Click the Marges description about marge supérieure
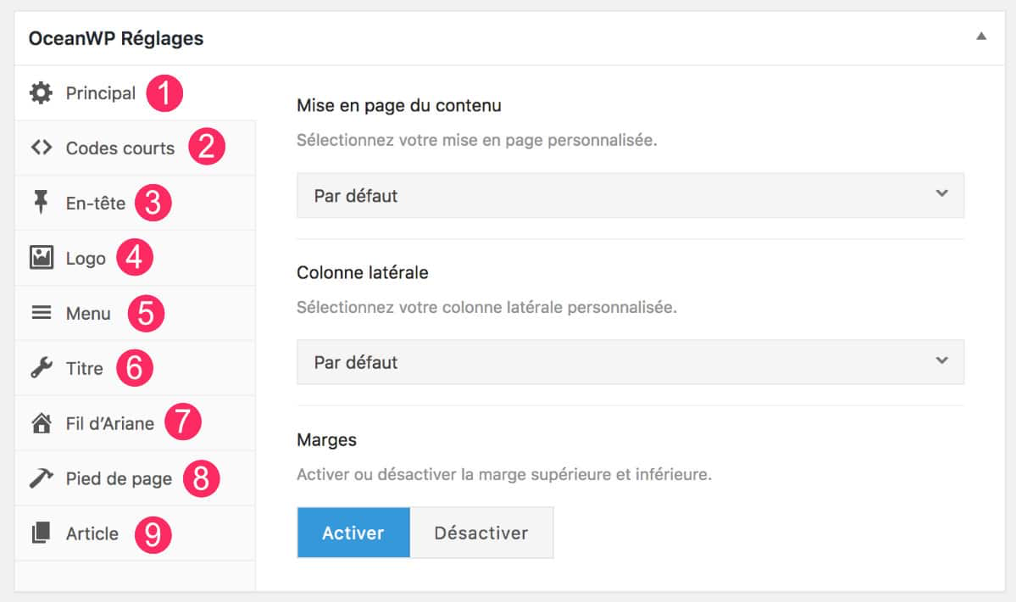The image size is (1016, 602). click(x=504, y=474)
